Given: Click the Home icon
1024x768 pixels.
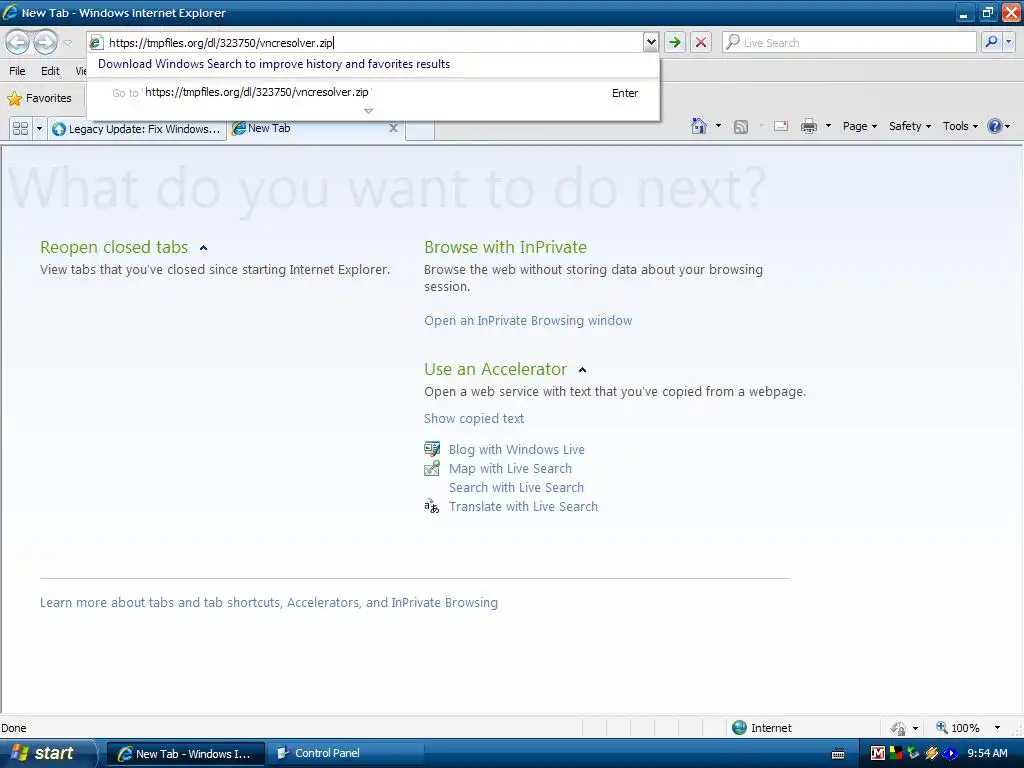Looking at the screenshot, I should [x=699, y=126].
